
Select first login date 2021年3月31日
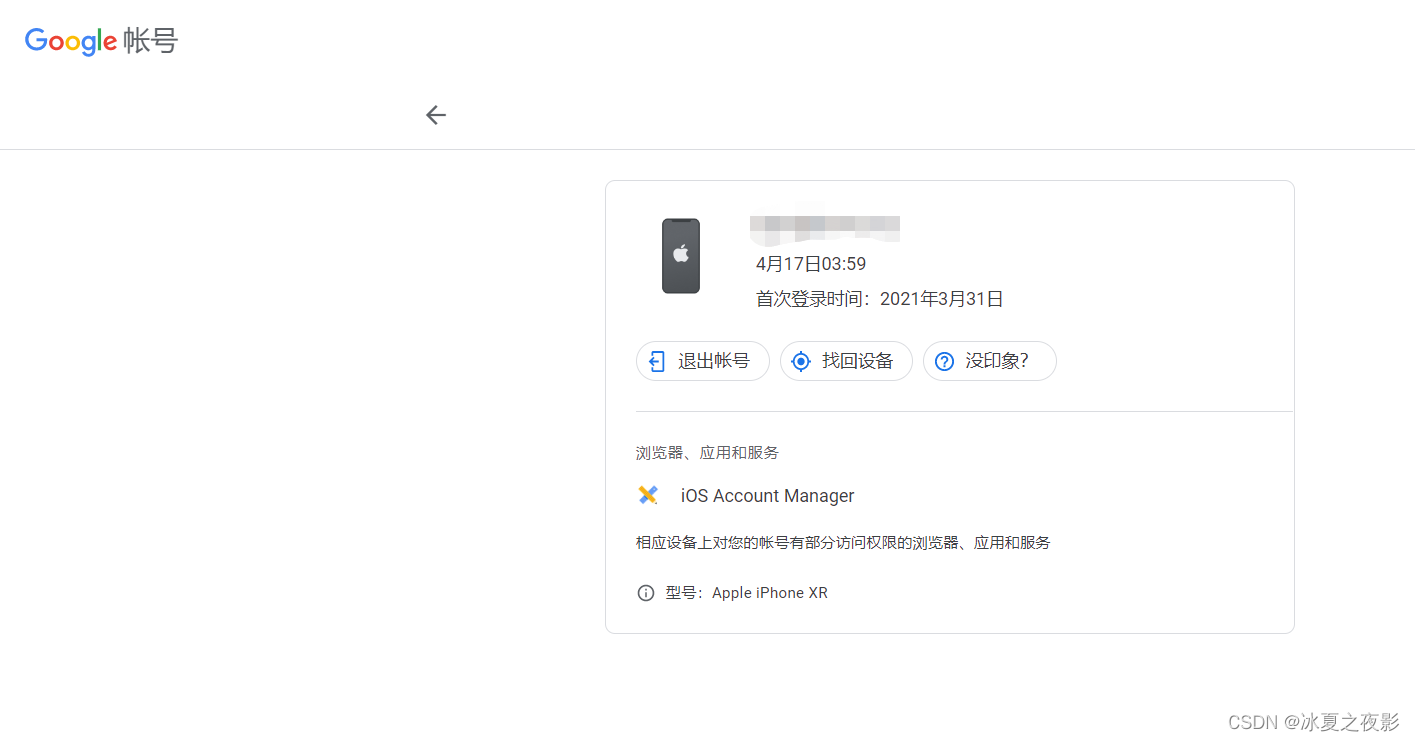pyautogui.click(x=942, y=299)
